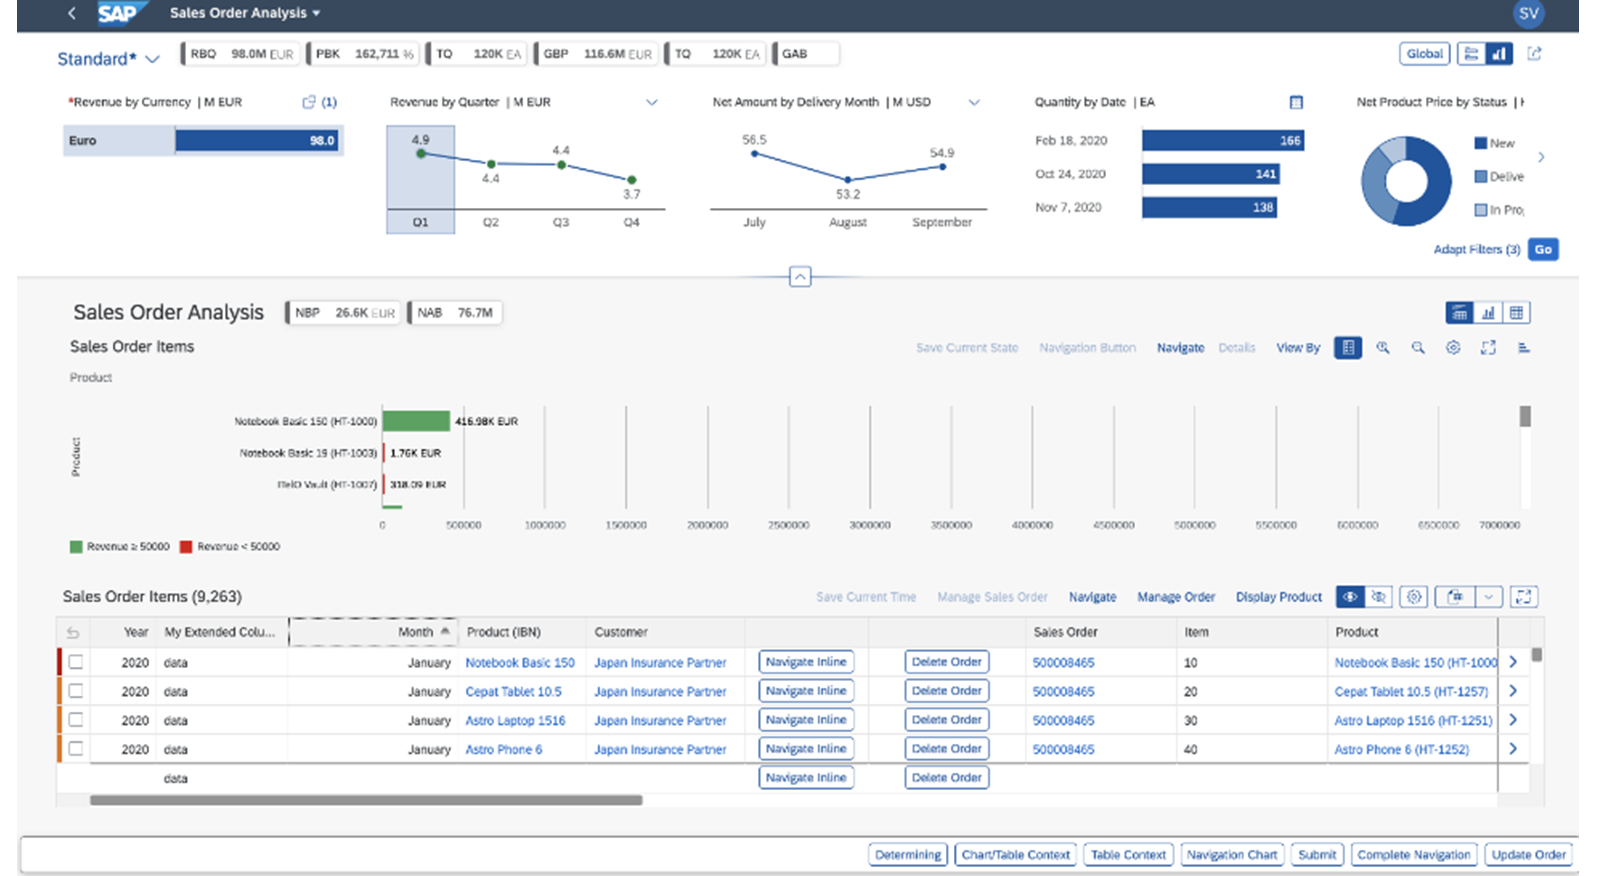Share the page via the share icon

click(x=1535, y=54)
